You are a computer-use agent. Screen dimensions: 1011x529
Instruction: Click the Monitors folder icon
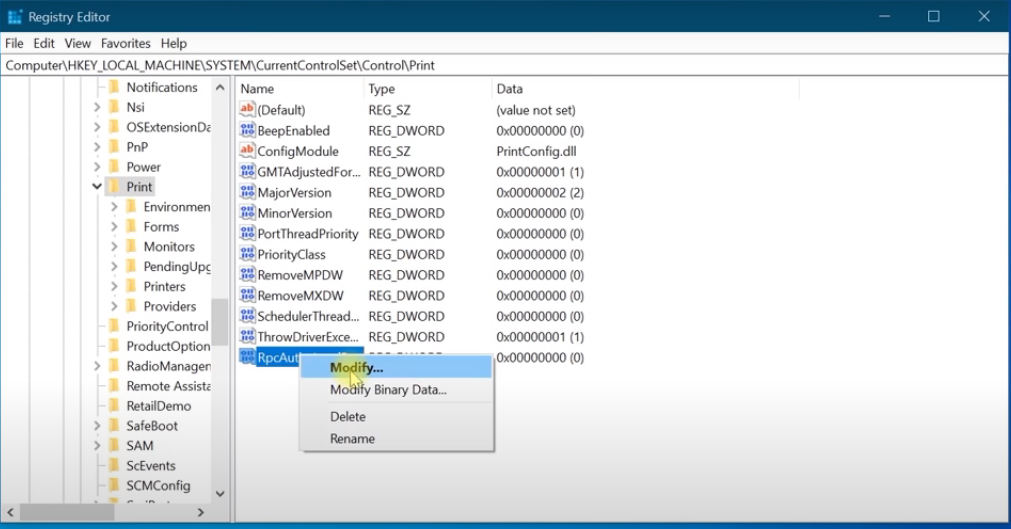[x=131, y=247]
